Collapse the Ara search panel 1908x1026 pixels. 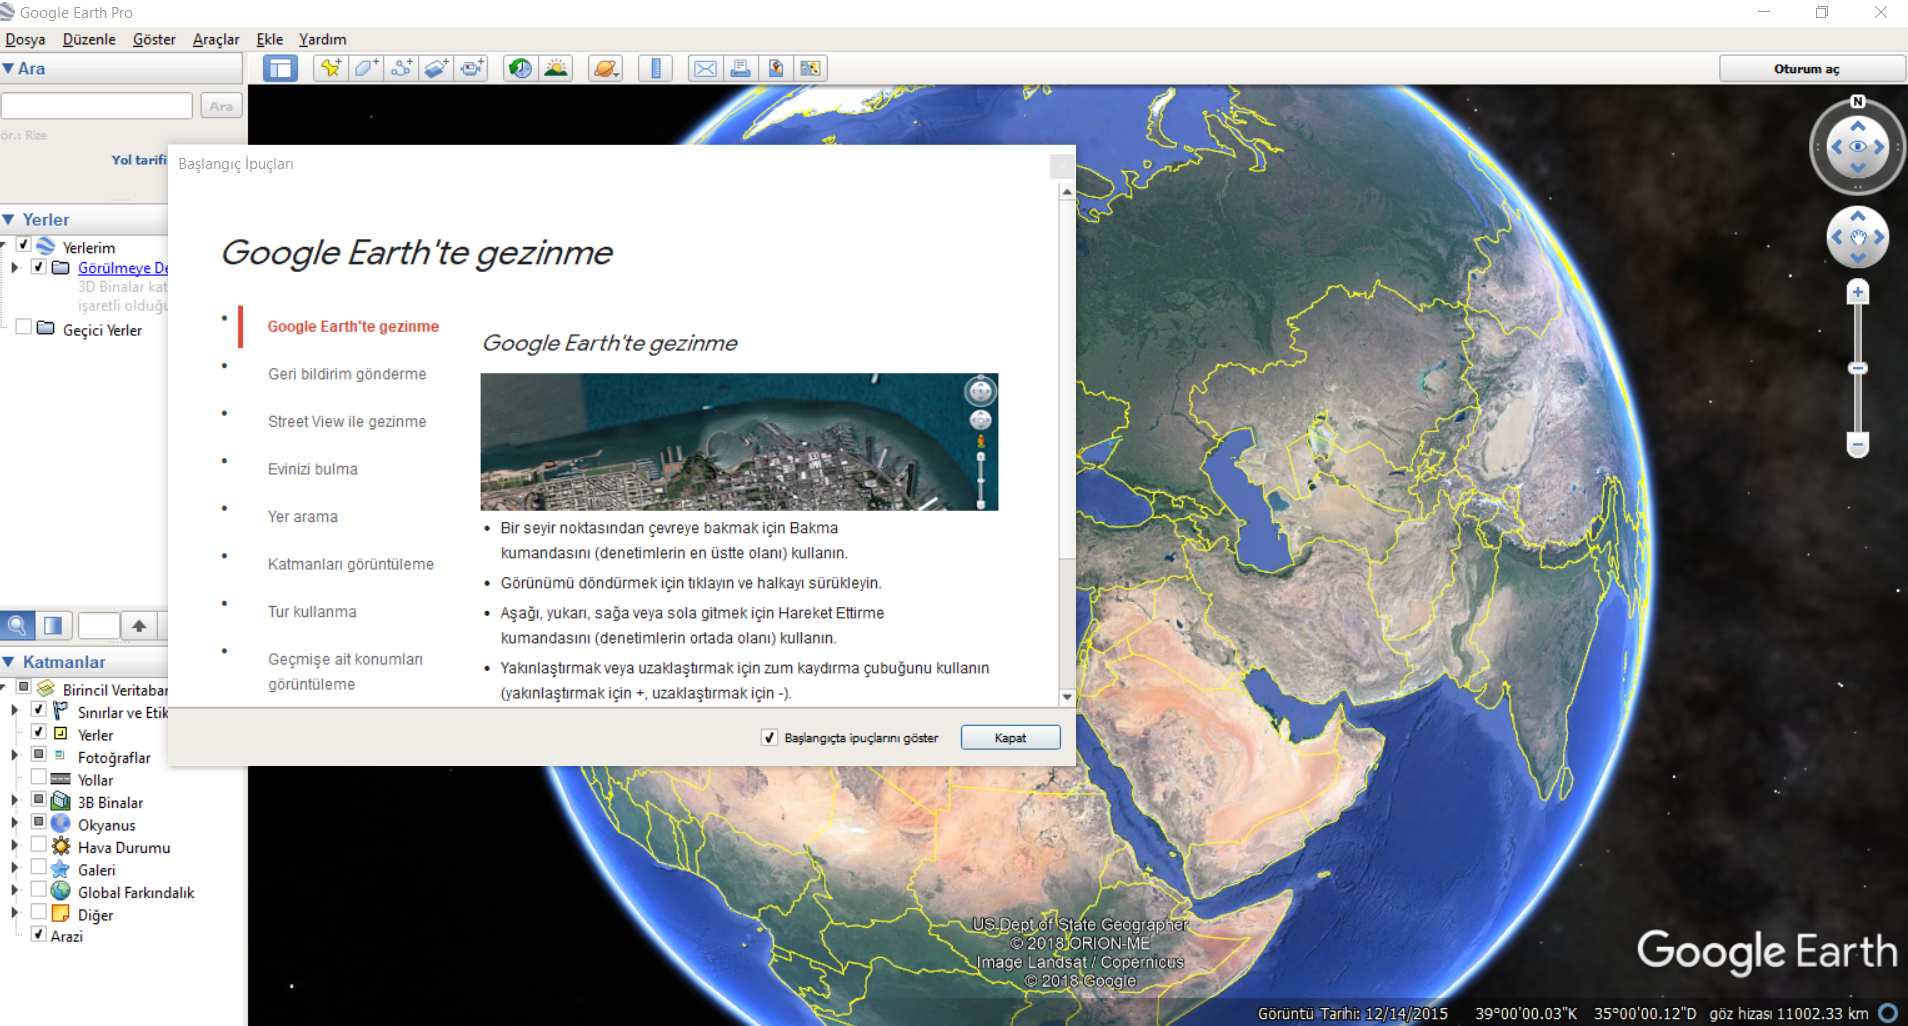(x=8, y=68)
